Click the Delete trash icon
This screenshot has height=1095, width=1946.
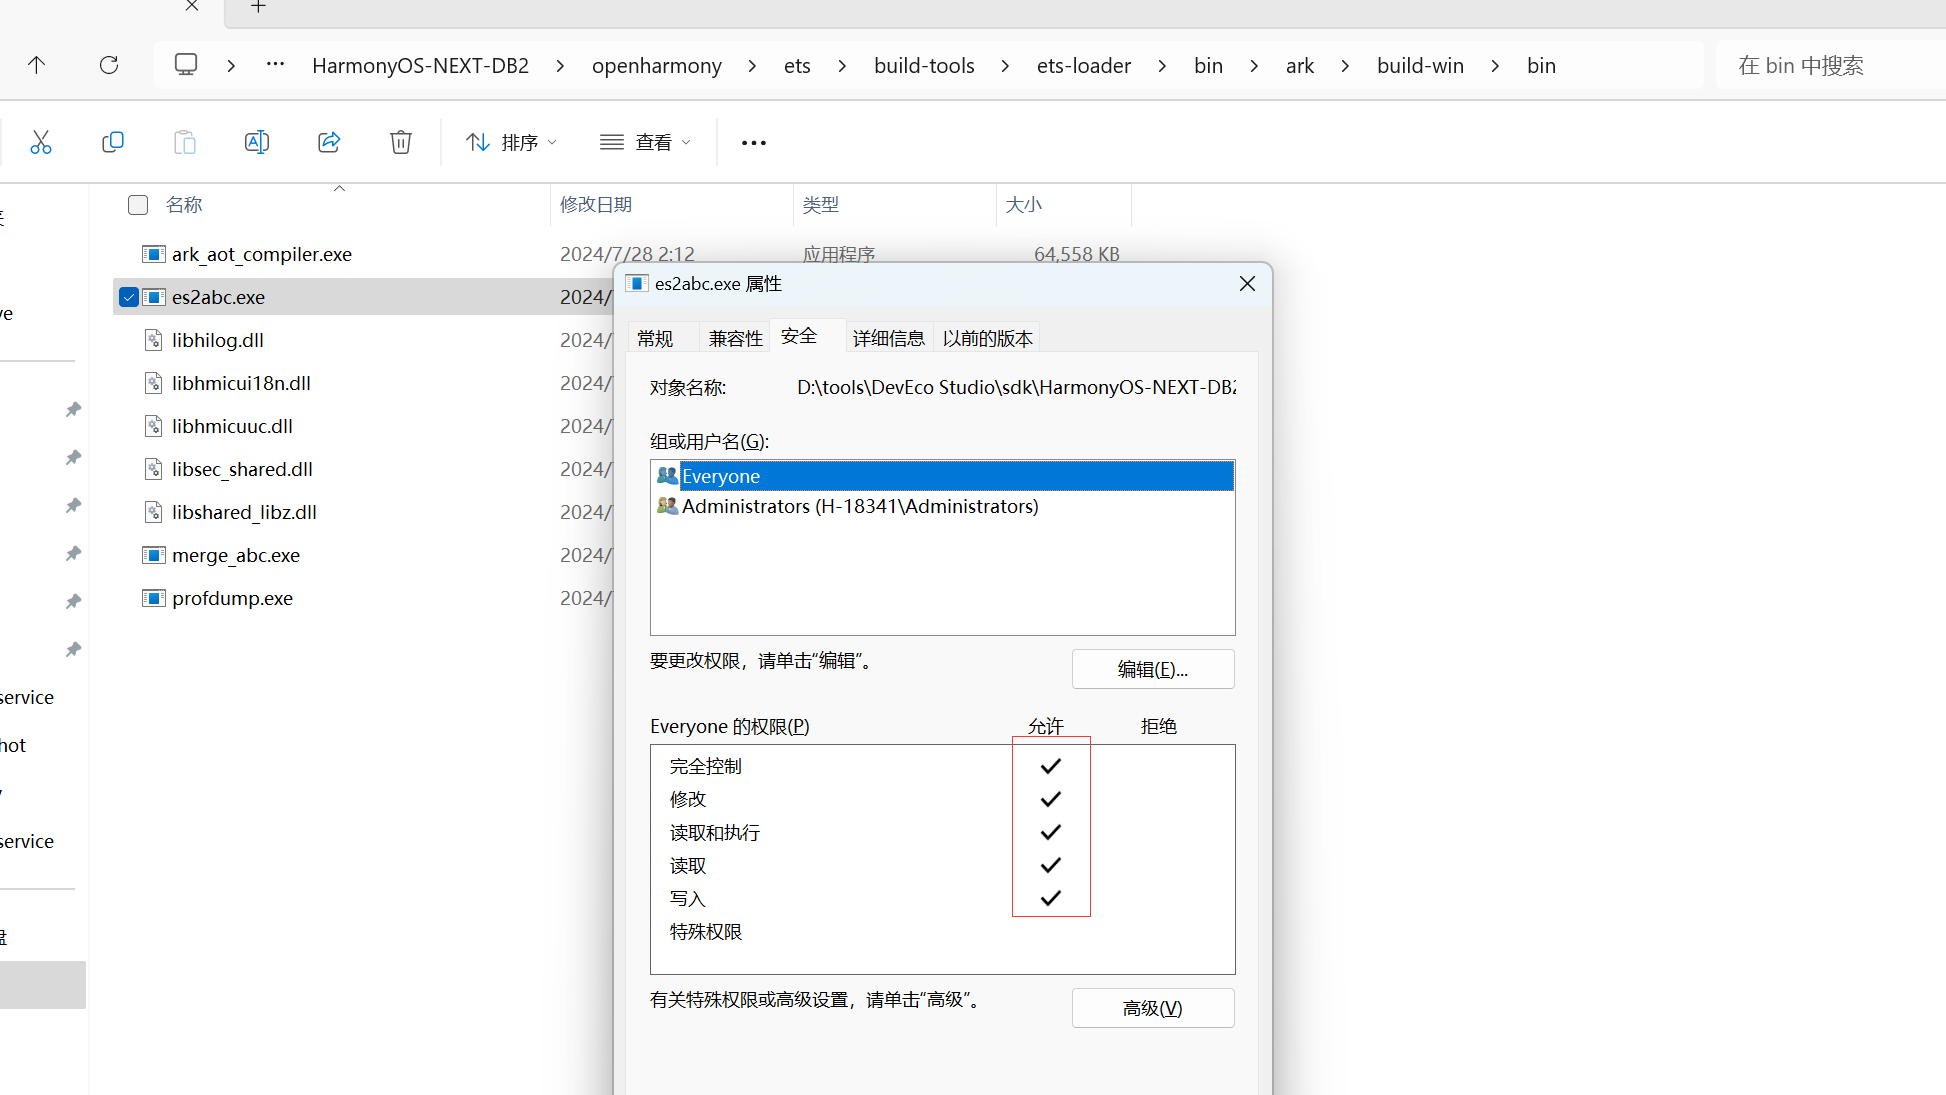pos(401,142)
